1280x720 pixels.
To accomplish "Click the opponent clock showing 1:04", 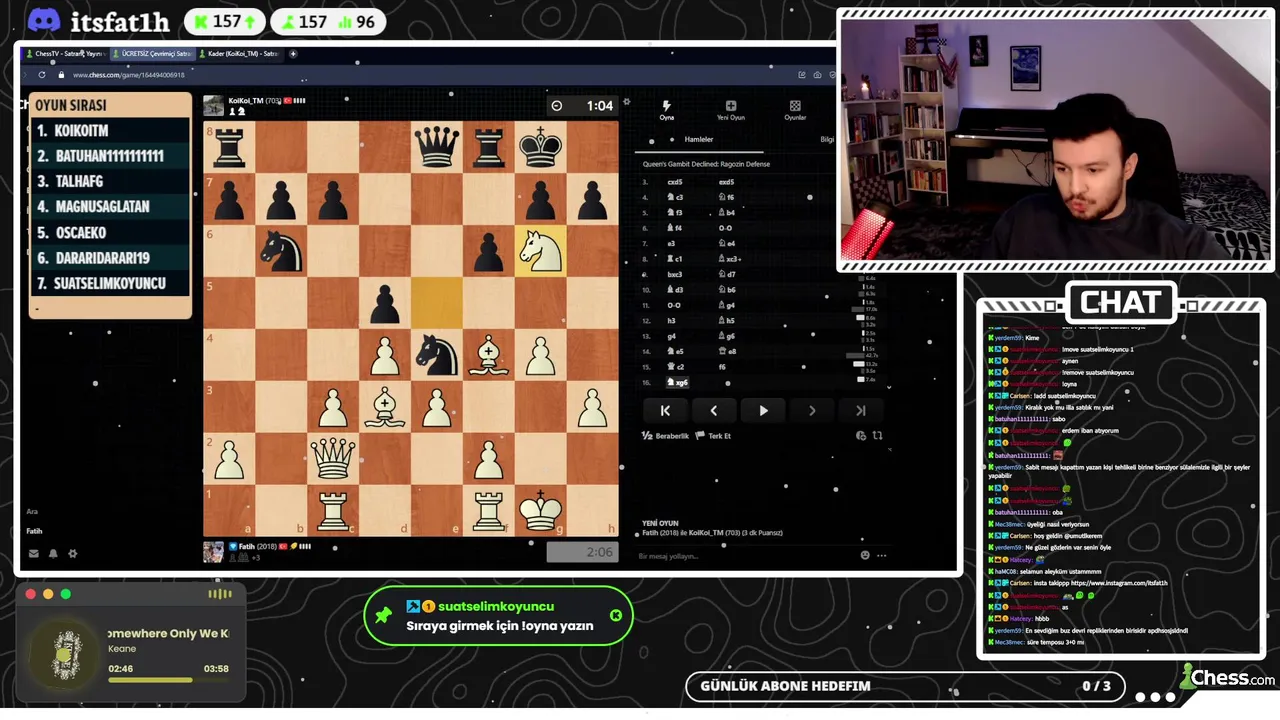I will pyautogui.click(x=582, y=106).
